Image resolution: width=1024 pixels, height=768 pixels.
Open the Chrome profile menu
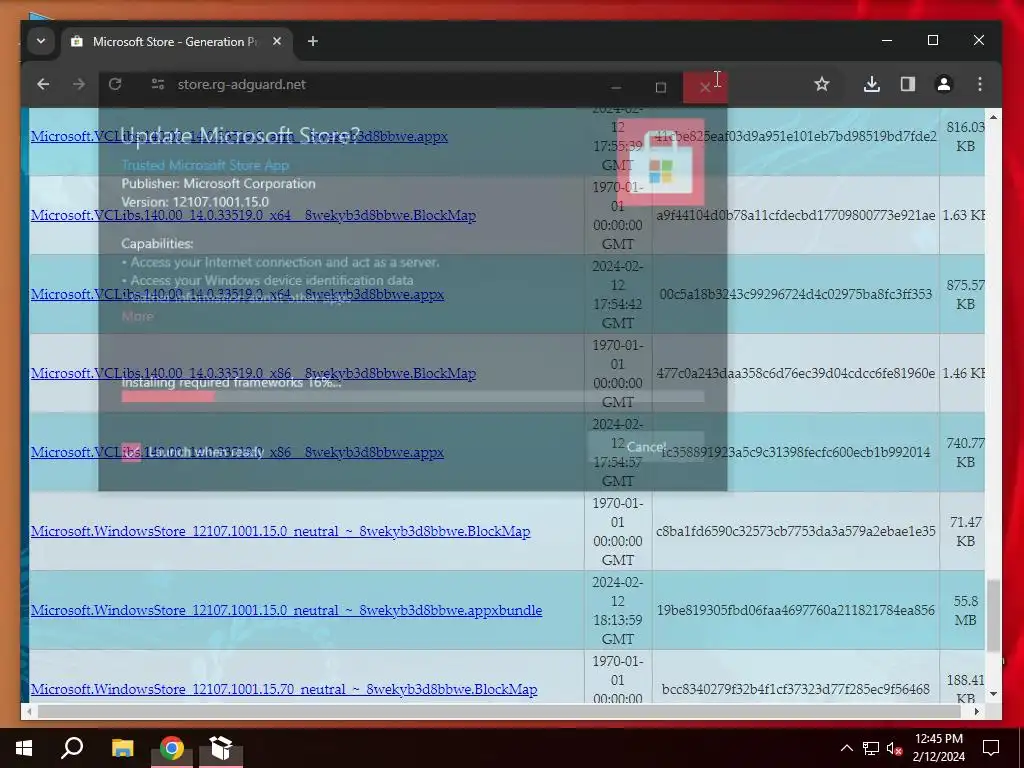point(944,84)
